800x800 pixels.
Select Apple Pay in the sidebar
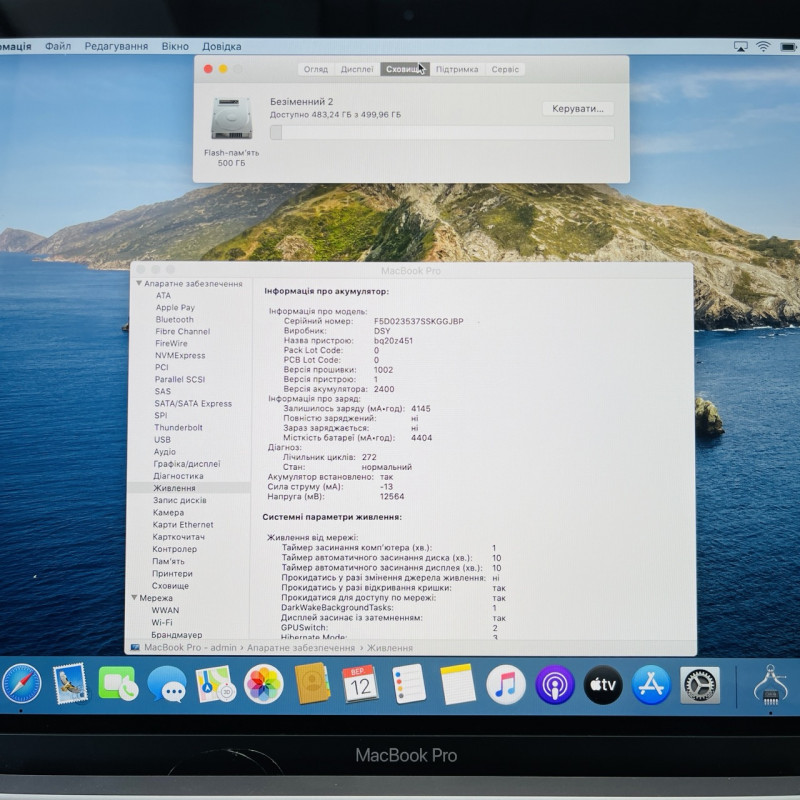[x=175, y=308]
